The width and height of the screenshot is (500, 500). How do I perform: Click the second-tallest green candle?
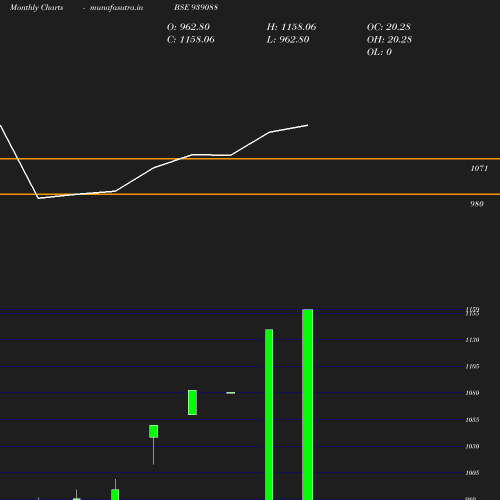click(x=269, y=414)
